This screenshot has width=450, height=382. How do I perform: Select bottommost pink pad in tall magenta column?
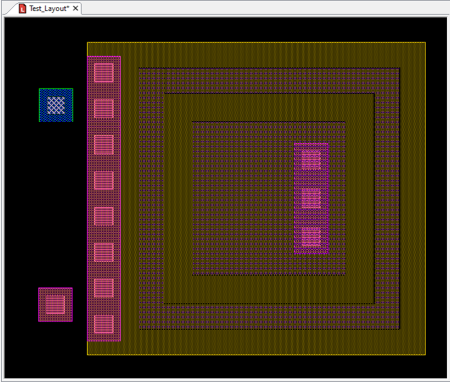[x=104, y=324]
